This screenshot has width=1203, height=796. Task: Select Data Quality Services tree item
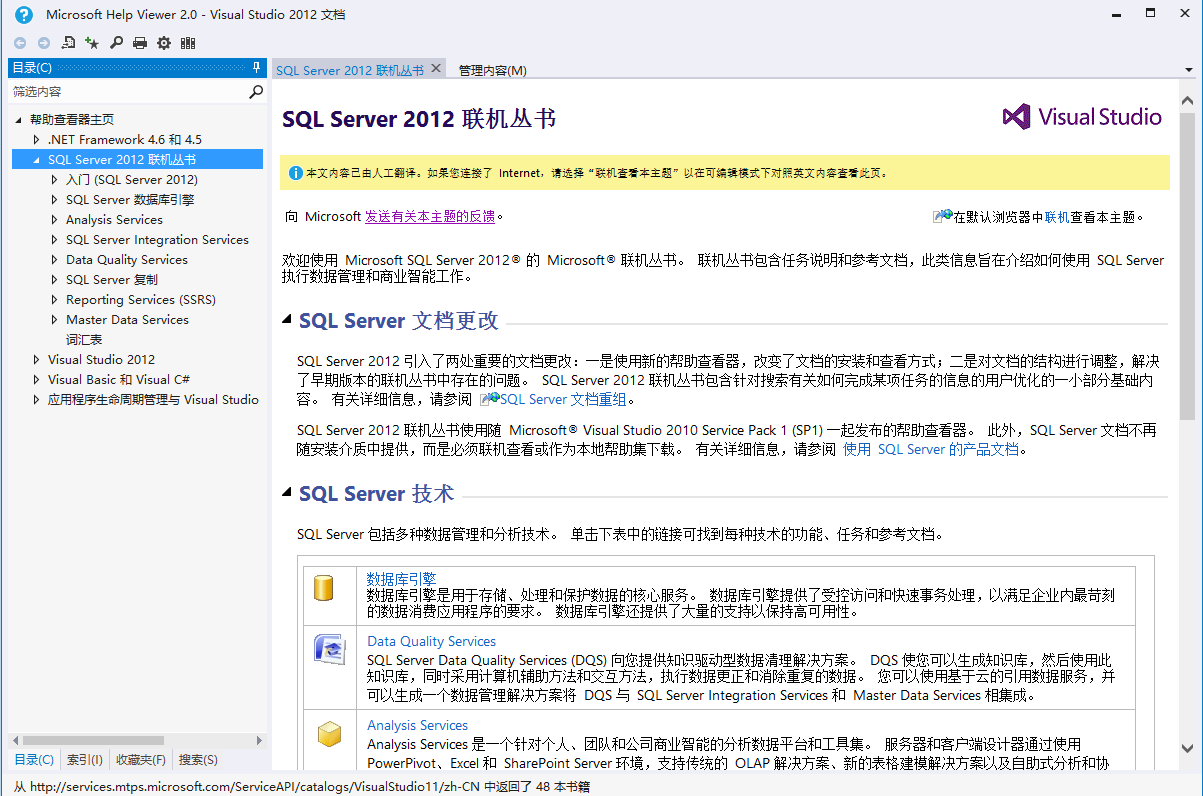(127, 260)
